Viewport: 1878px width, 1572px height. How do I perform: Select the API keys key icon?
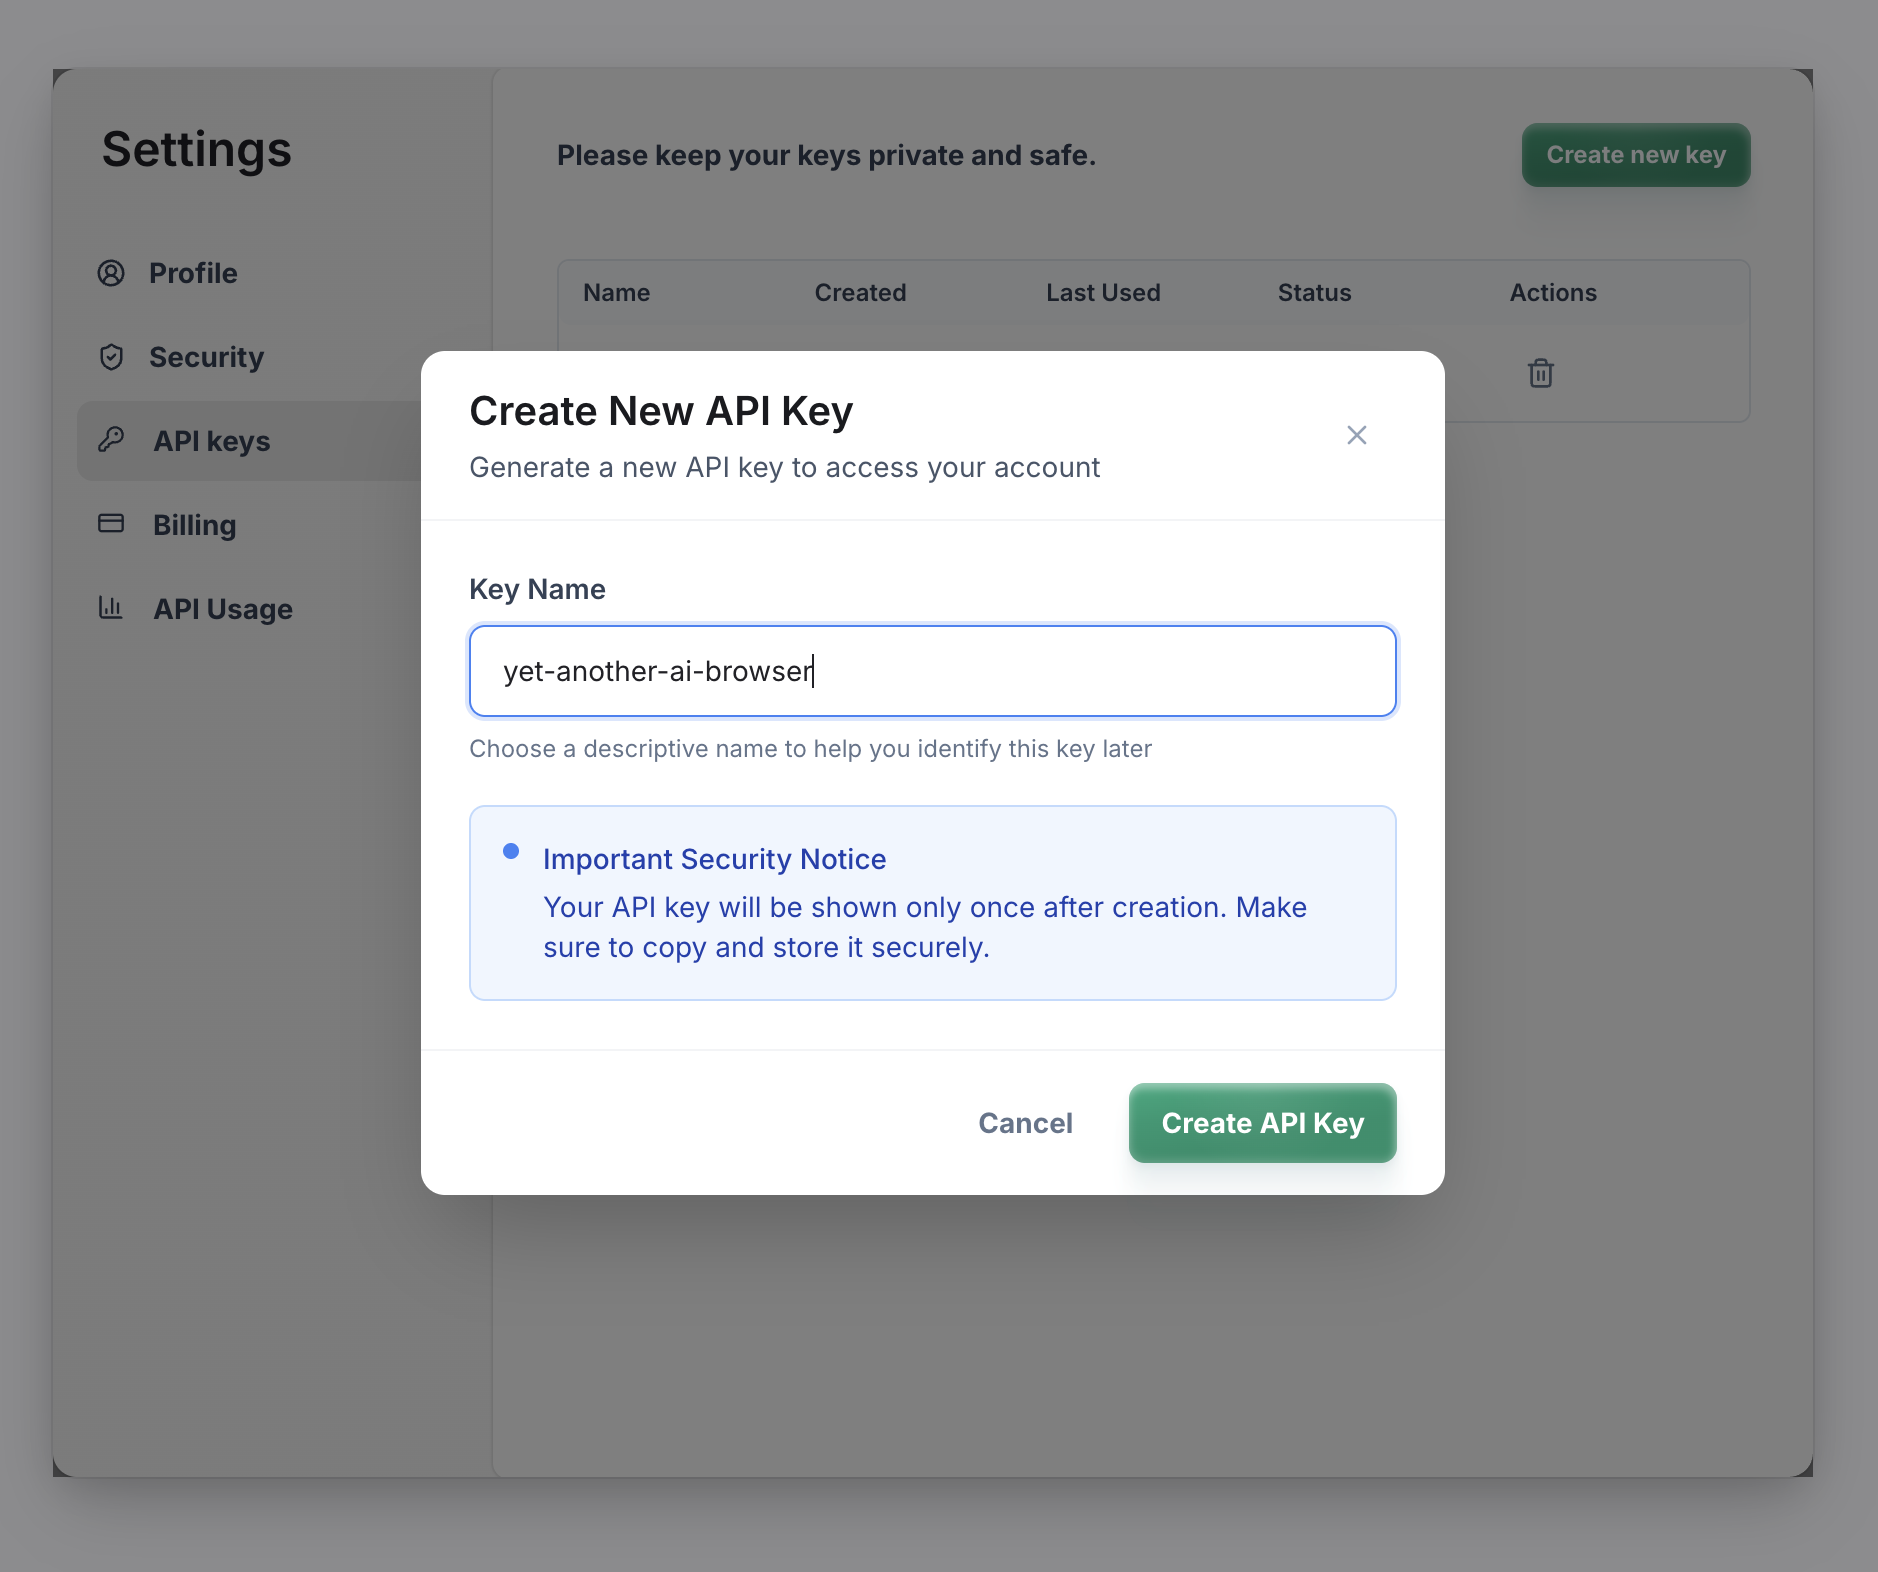111,440
